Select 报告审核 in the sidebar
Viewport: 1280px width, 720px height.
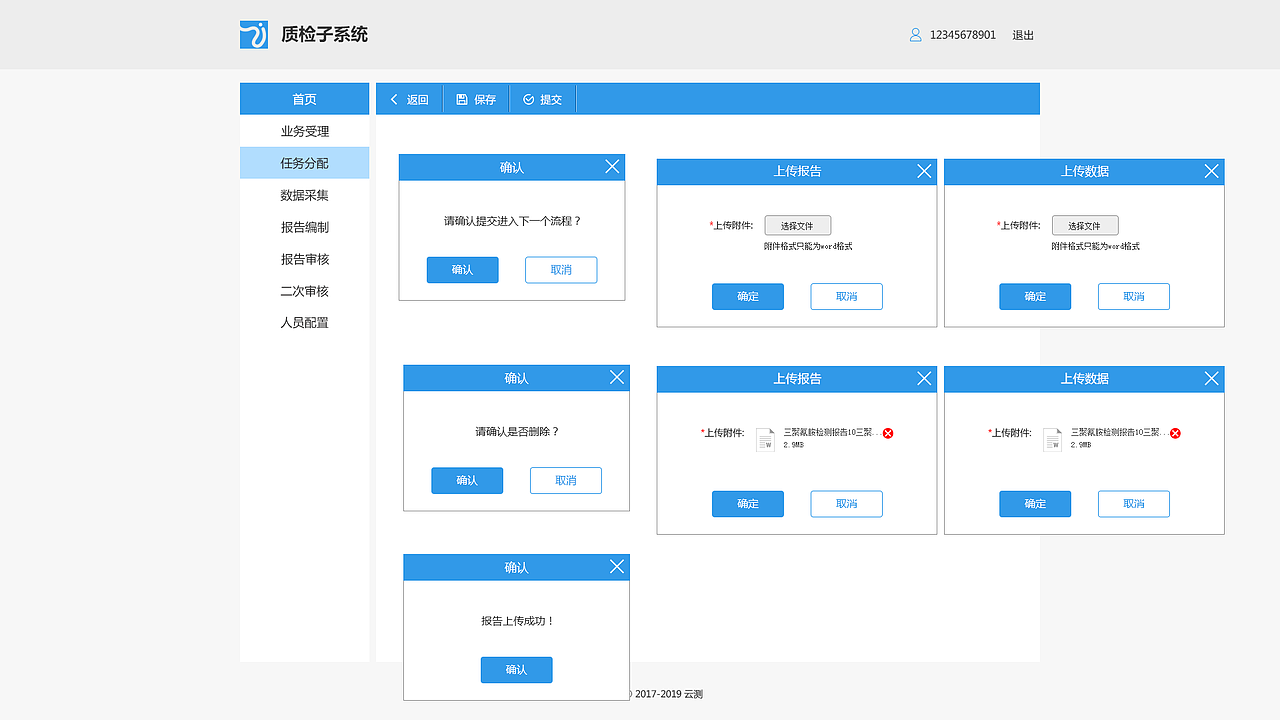[x=304, y=258]
